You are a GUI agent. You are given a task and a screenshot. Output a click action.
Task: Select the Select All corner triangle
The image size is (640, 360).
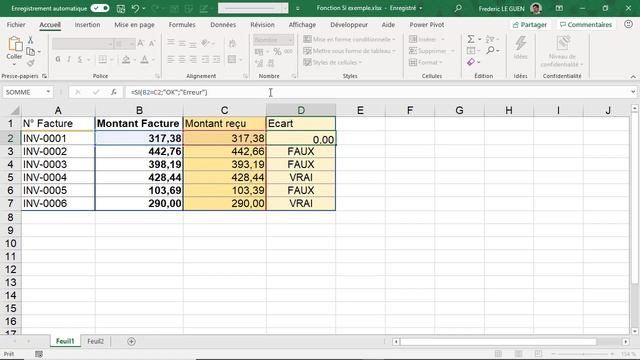(x=15, y=111)
